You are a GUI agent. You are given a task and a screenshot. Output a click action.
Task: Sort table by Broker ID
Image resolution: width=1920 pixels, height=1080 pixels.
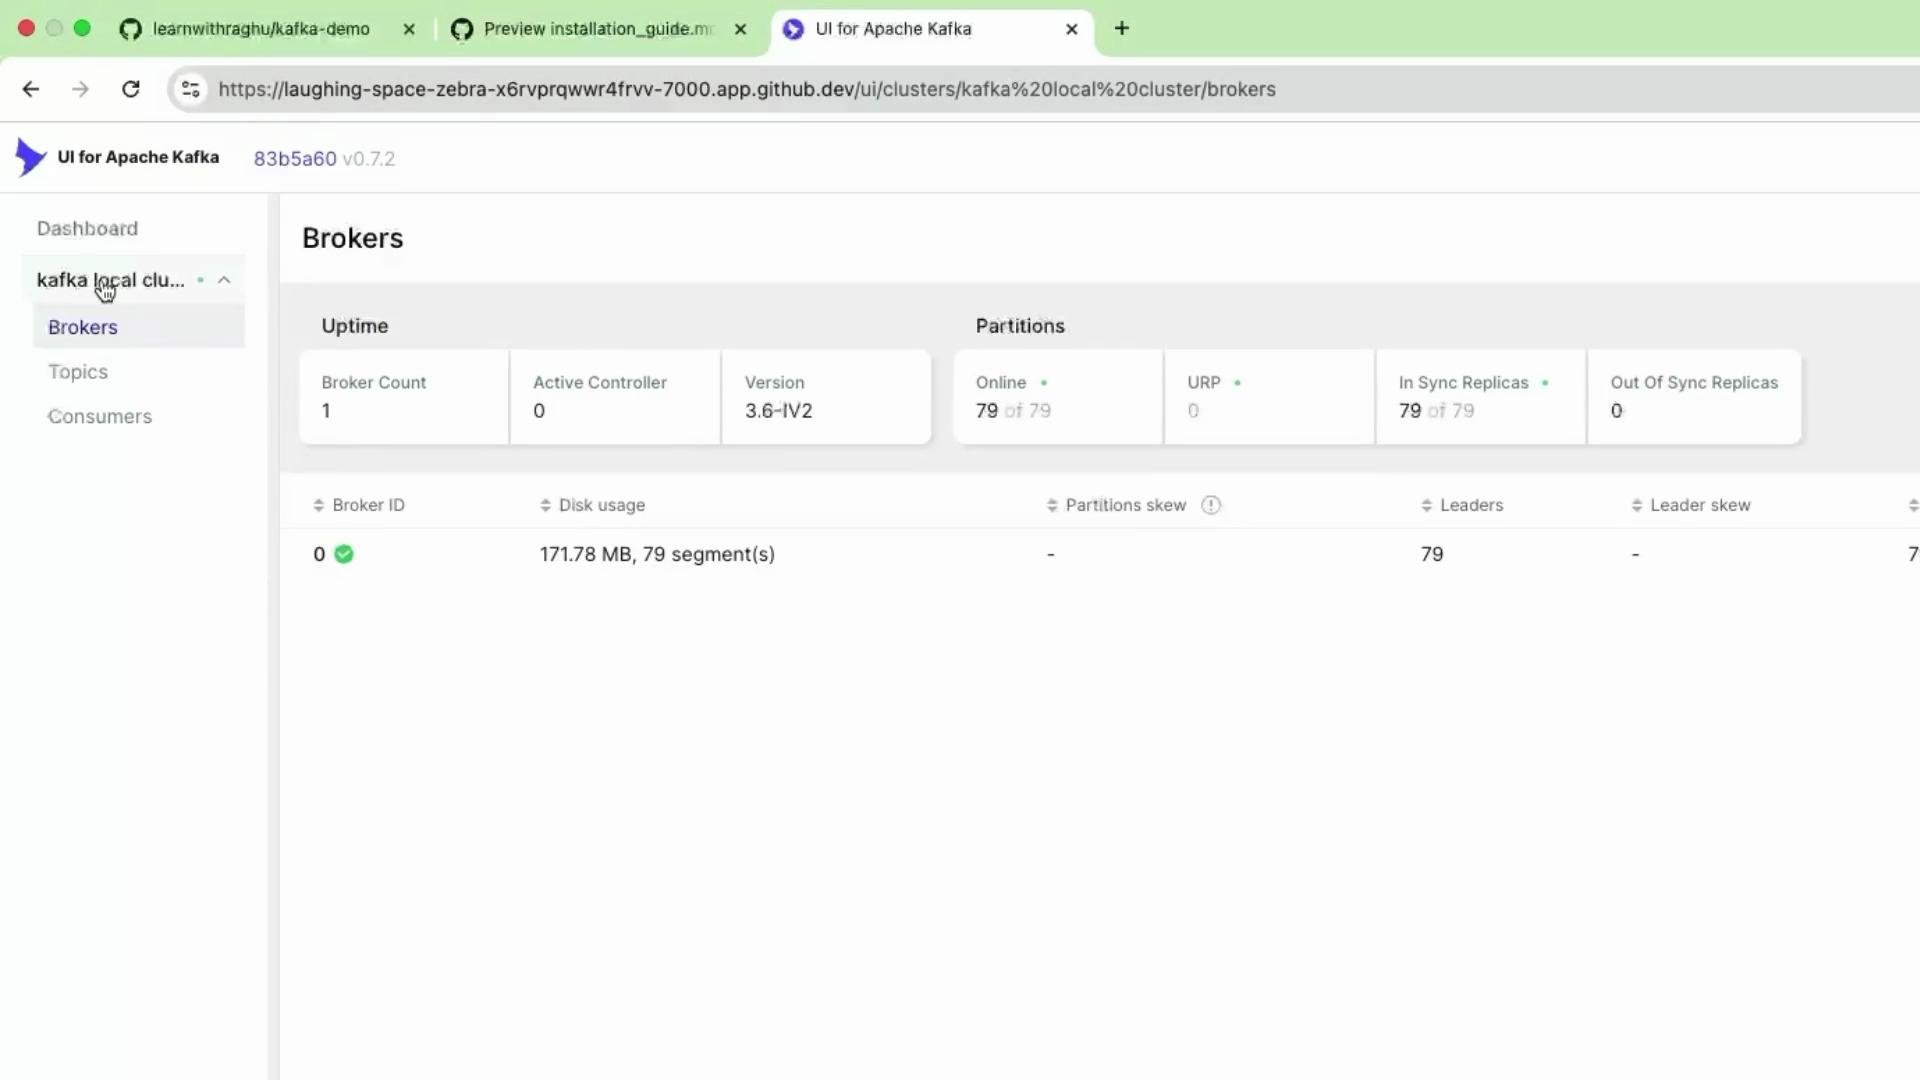359,505
